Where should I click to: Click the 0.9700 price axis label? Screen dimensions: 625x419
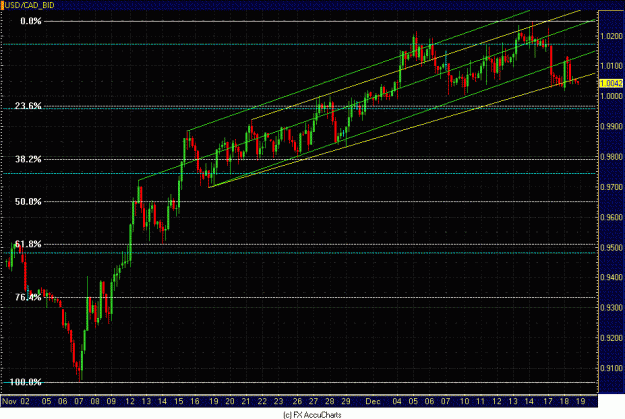[611, 187]
